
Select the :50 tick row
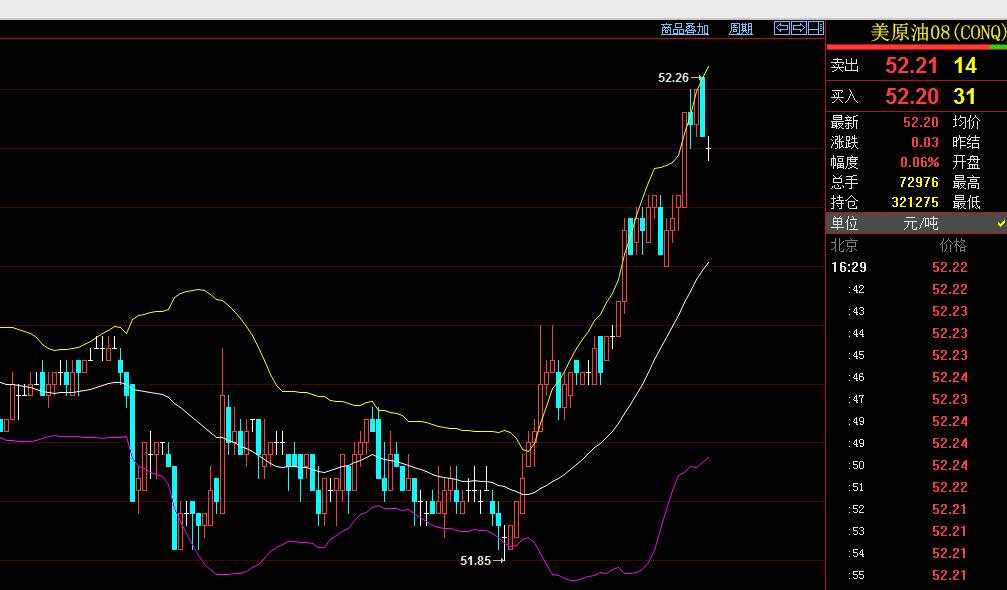tap(916, 465)
